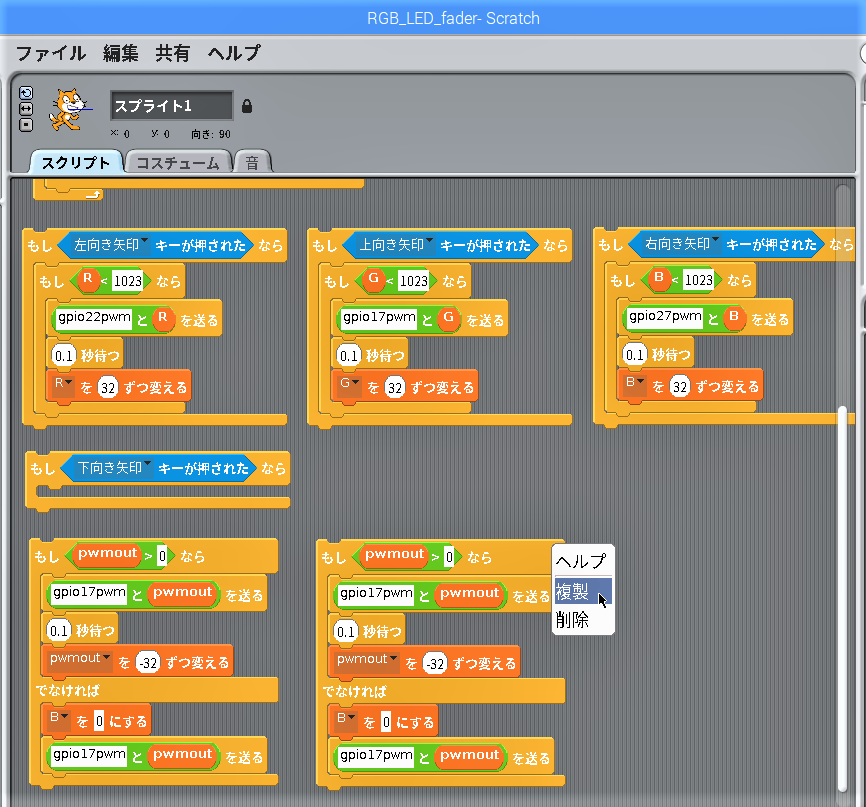Click the 32 value in the R change block
The width and height of the screenshot is (866, 807).
[108, 388]
